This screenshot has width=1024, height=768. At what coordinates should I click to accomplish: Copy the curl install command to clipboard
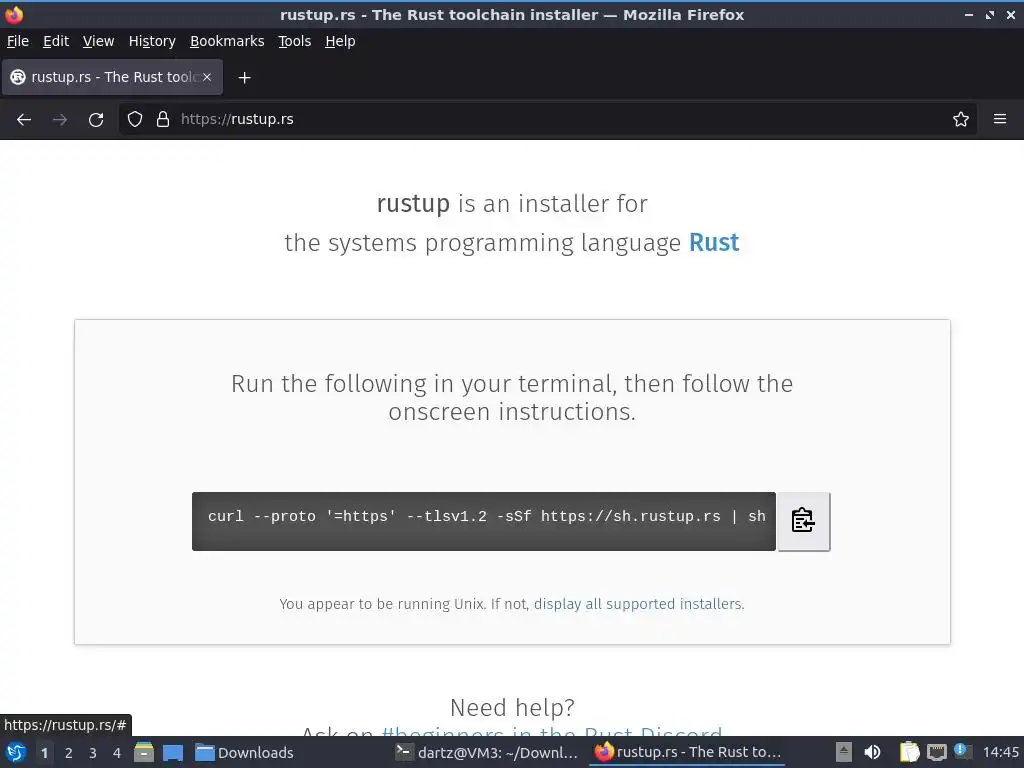(x=803, y=521)
